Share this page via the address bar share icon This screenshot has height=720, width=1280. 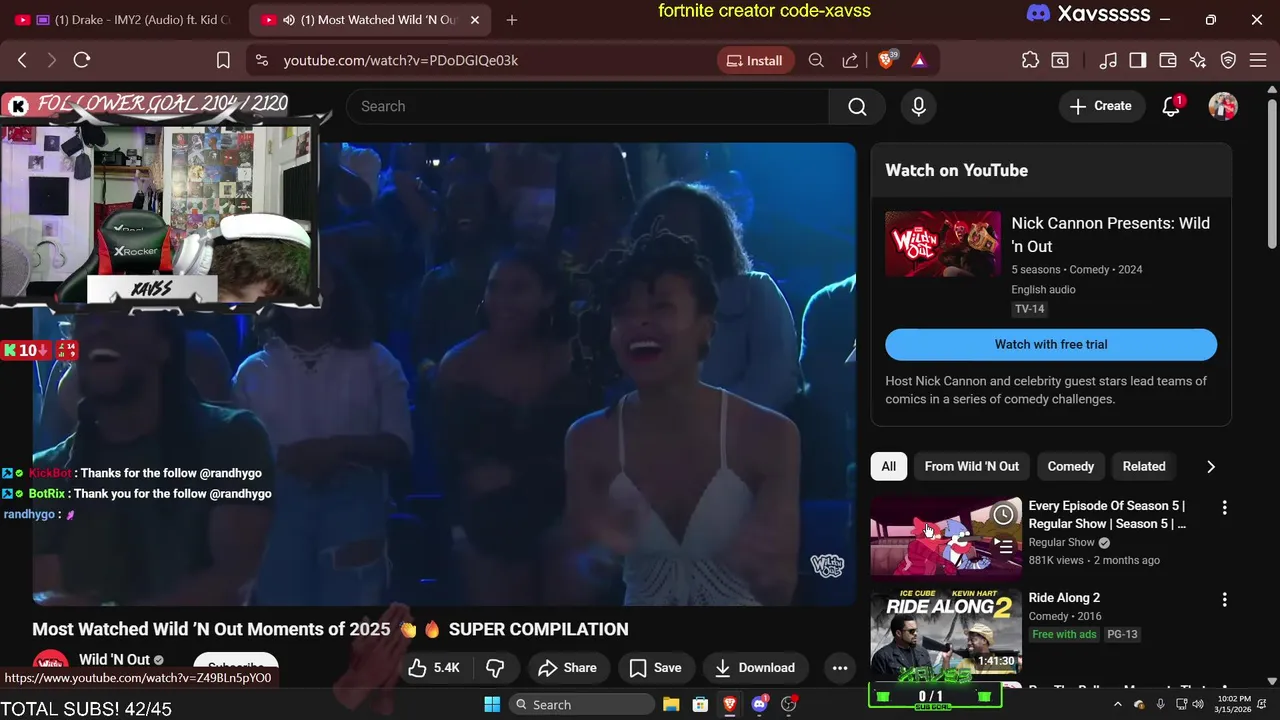click(850, 60)
